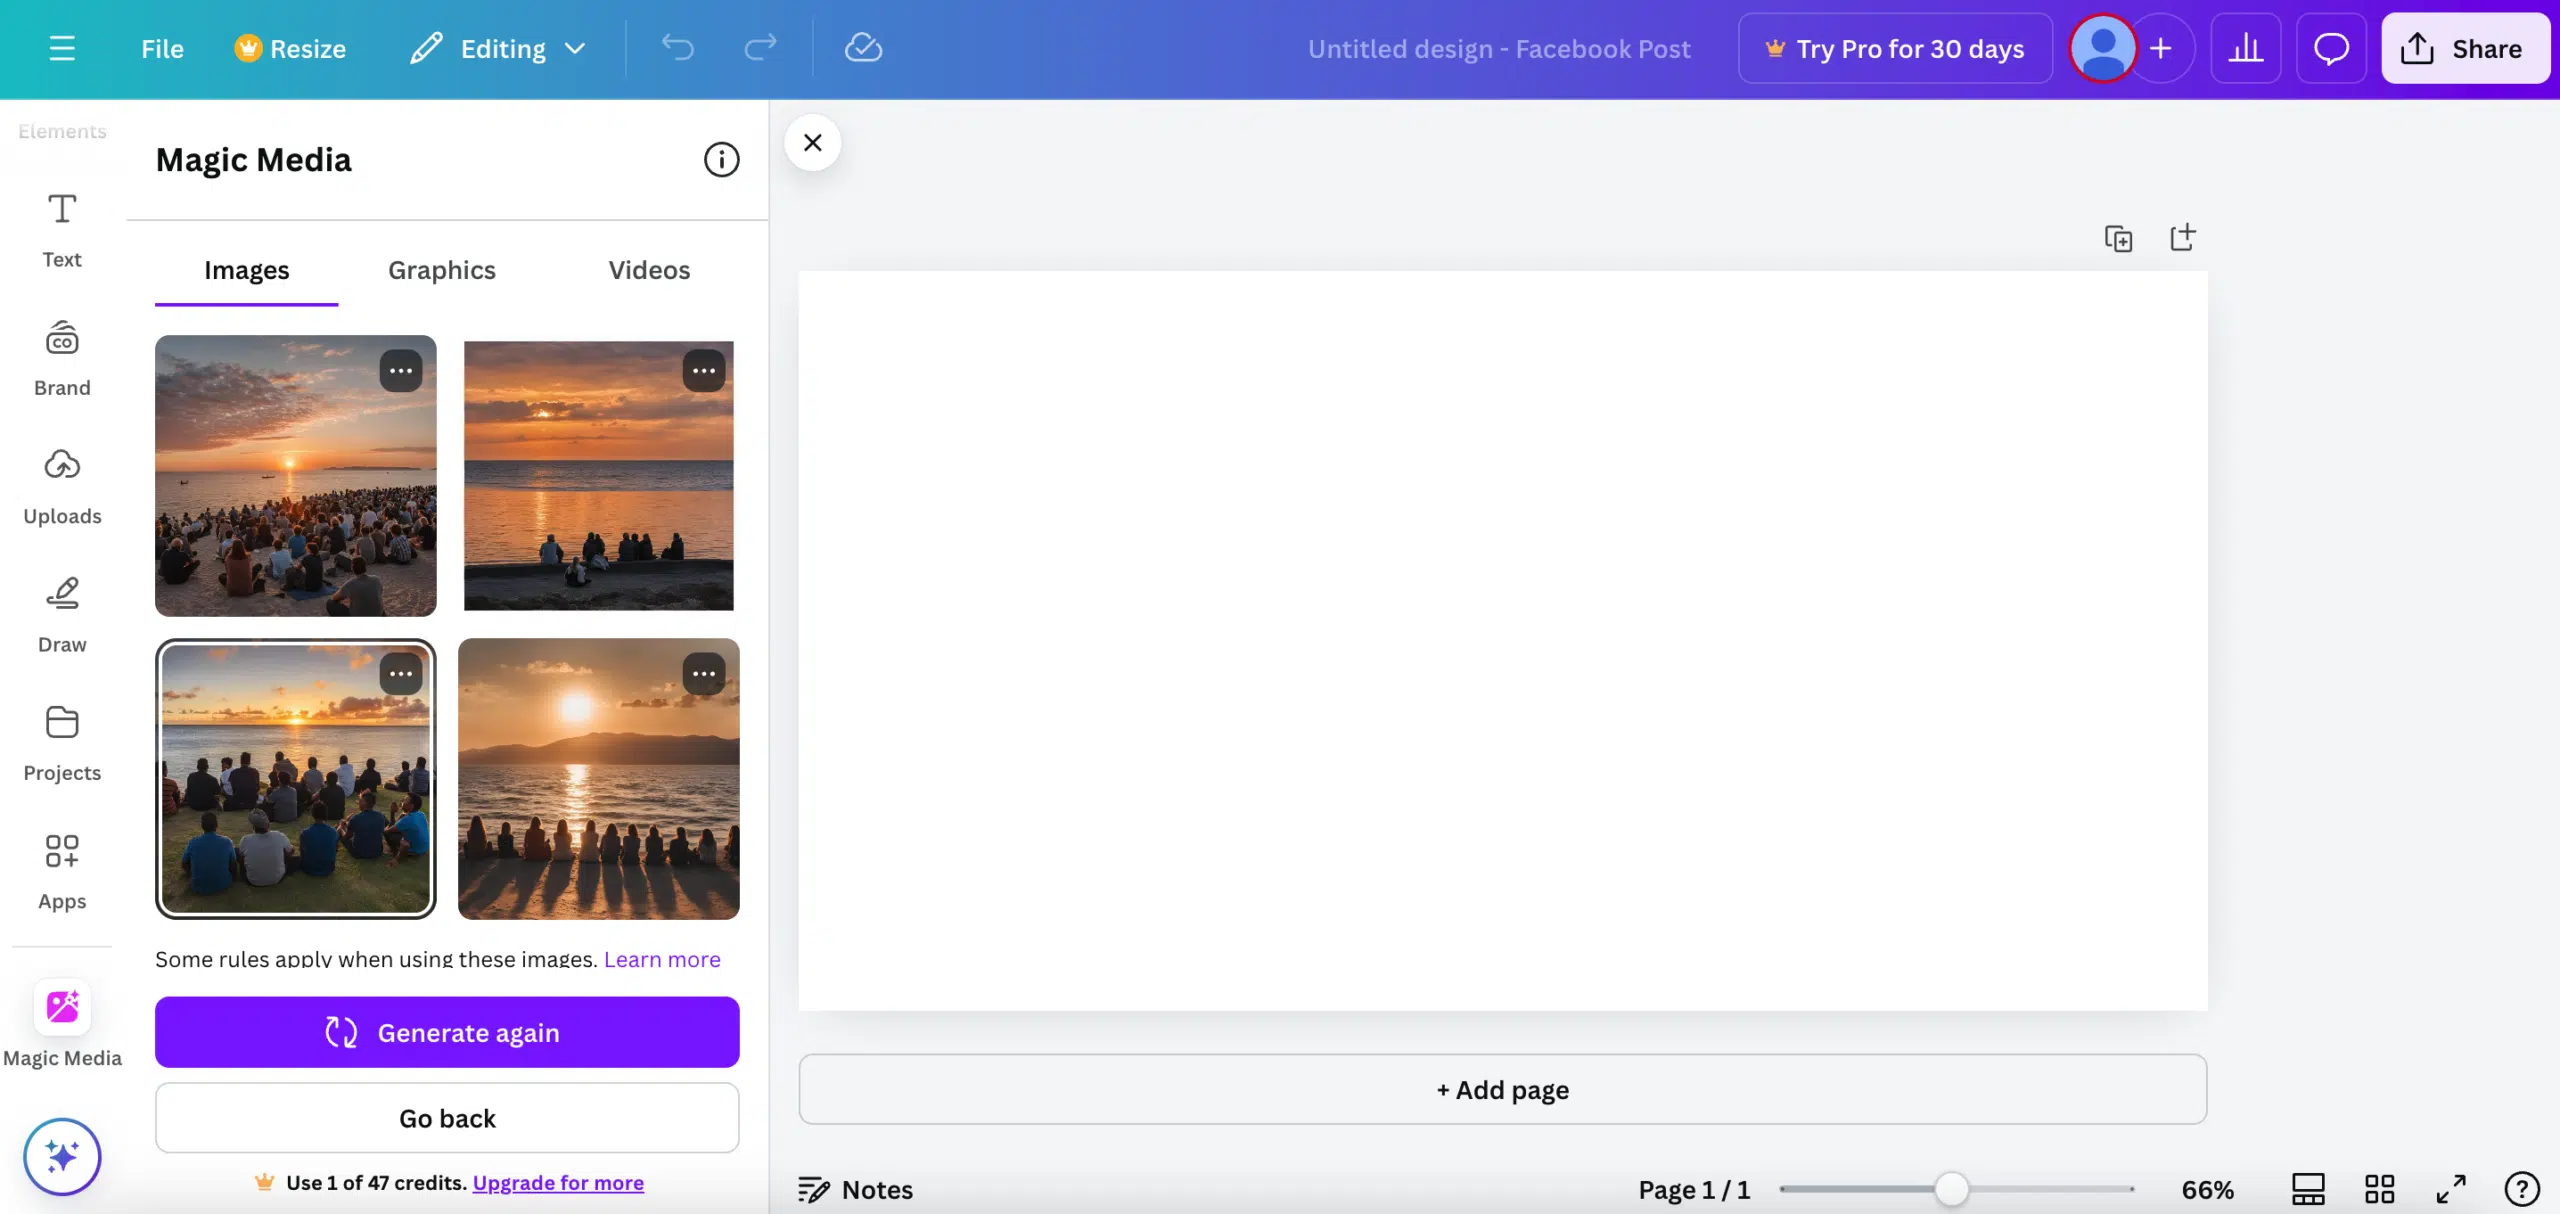
Task: Click the zoom slider handle
Action: point(1951,1189)
